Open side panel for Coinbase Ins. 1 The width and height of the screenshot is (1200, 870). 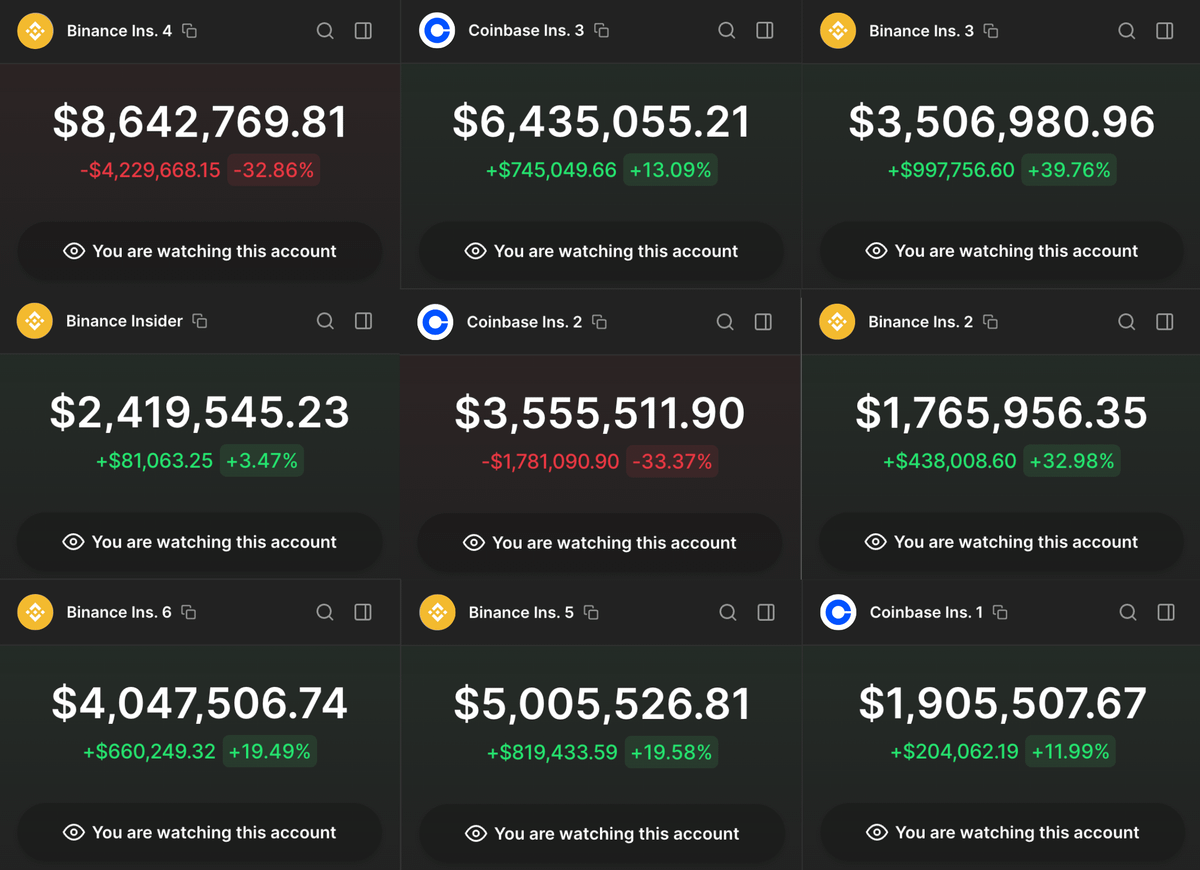(x=1166, y=612)
